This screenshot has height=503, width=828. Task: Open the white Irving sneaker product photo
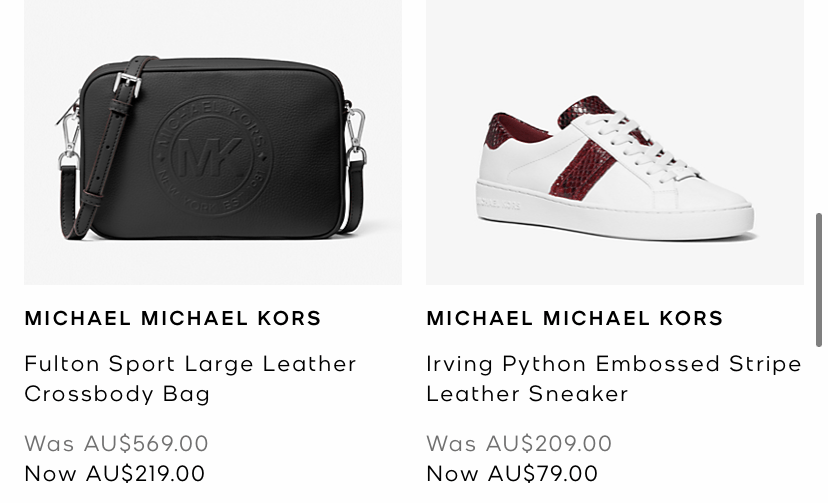pos(615,143)
